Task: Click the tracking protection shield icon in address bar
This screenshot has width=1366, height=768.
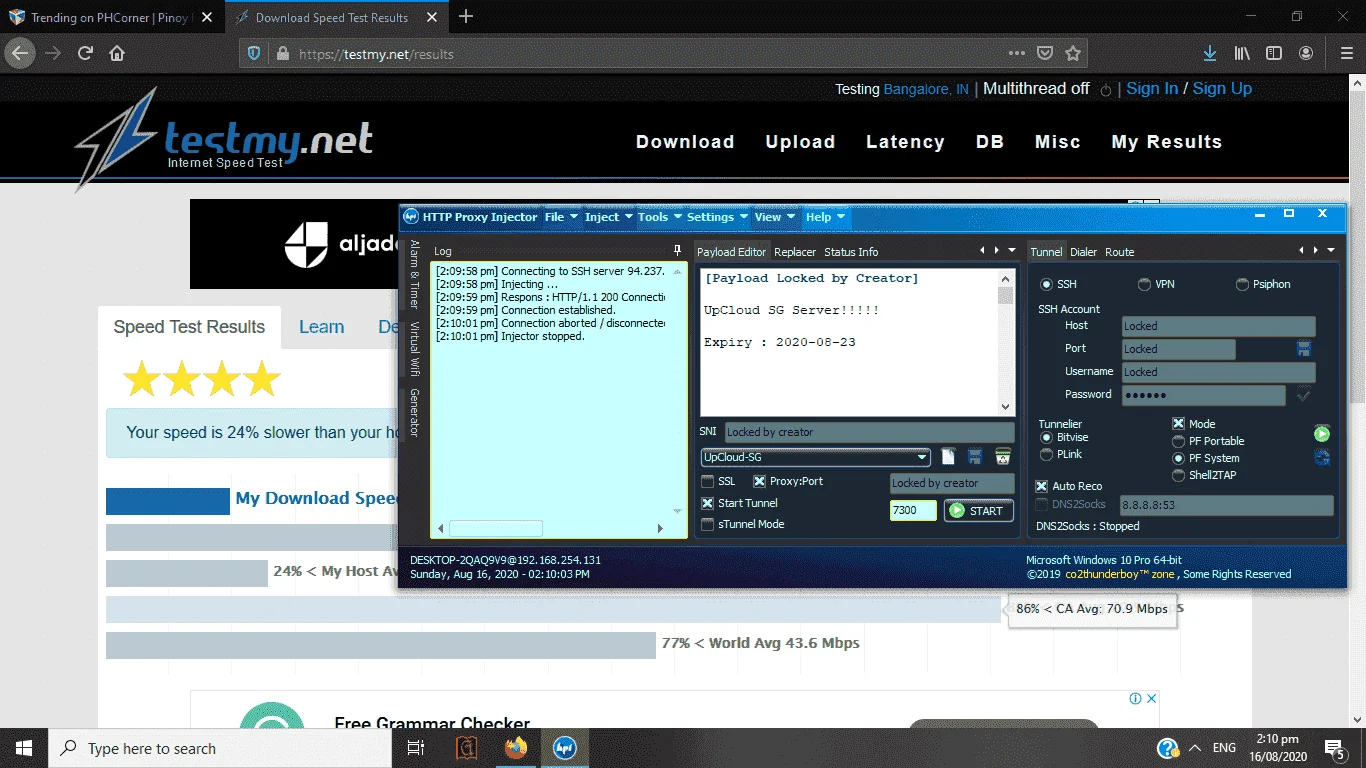Action: click(x=254, y=53)
